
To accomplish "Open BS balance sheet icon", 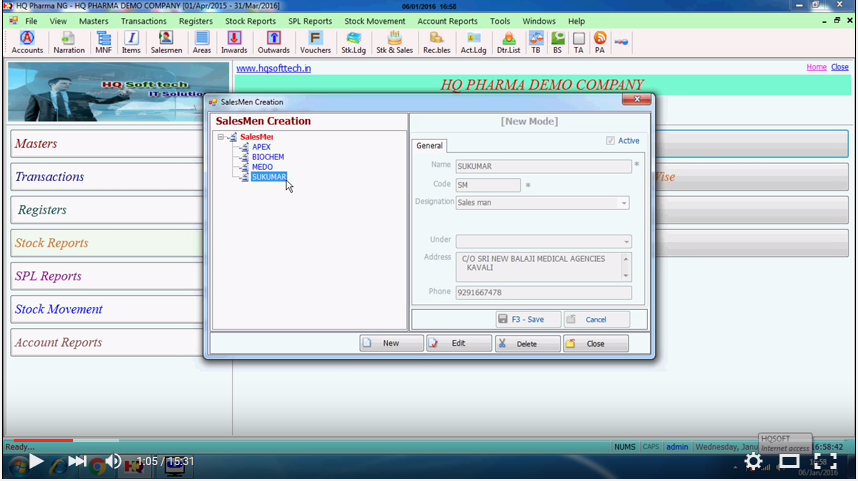I will pyautogui.click(x=557, y=42).
